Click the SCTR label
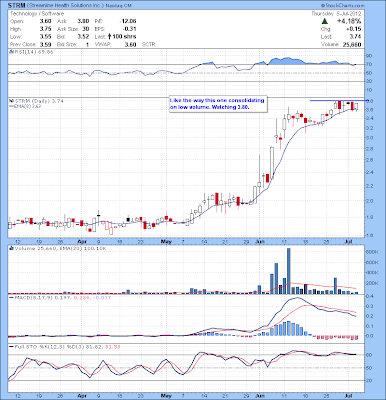 click(149, 44)
